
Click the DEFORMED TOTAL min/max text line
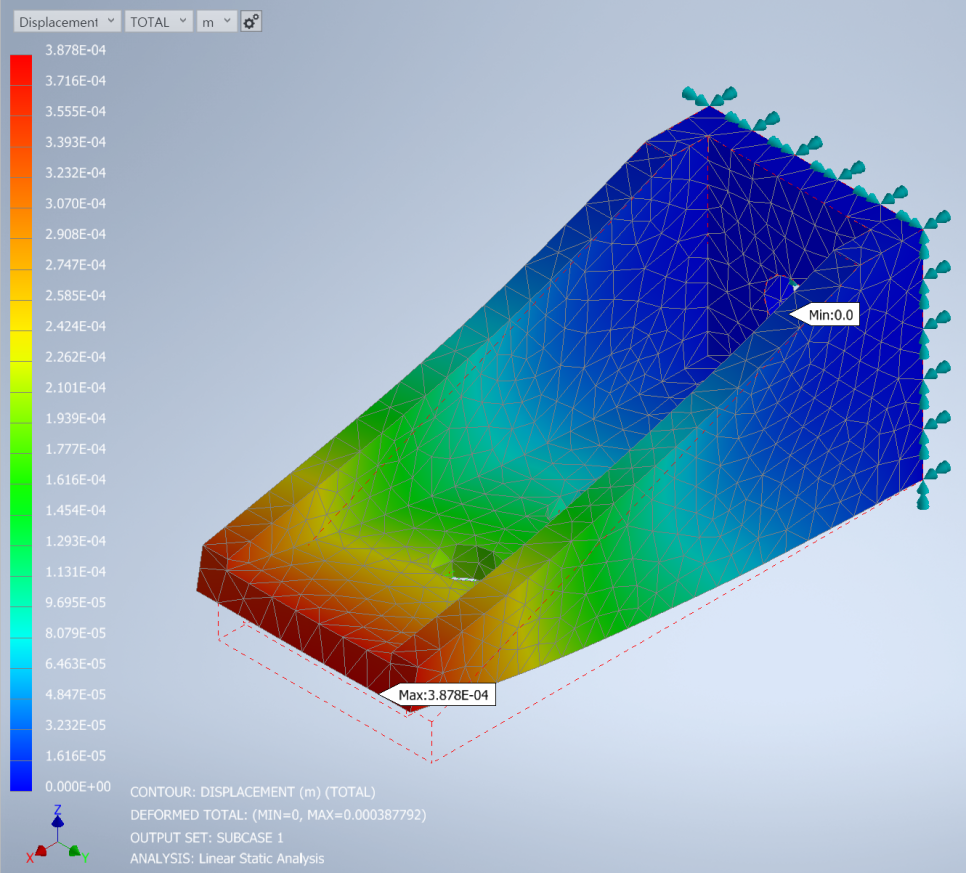point(278,815)
